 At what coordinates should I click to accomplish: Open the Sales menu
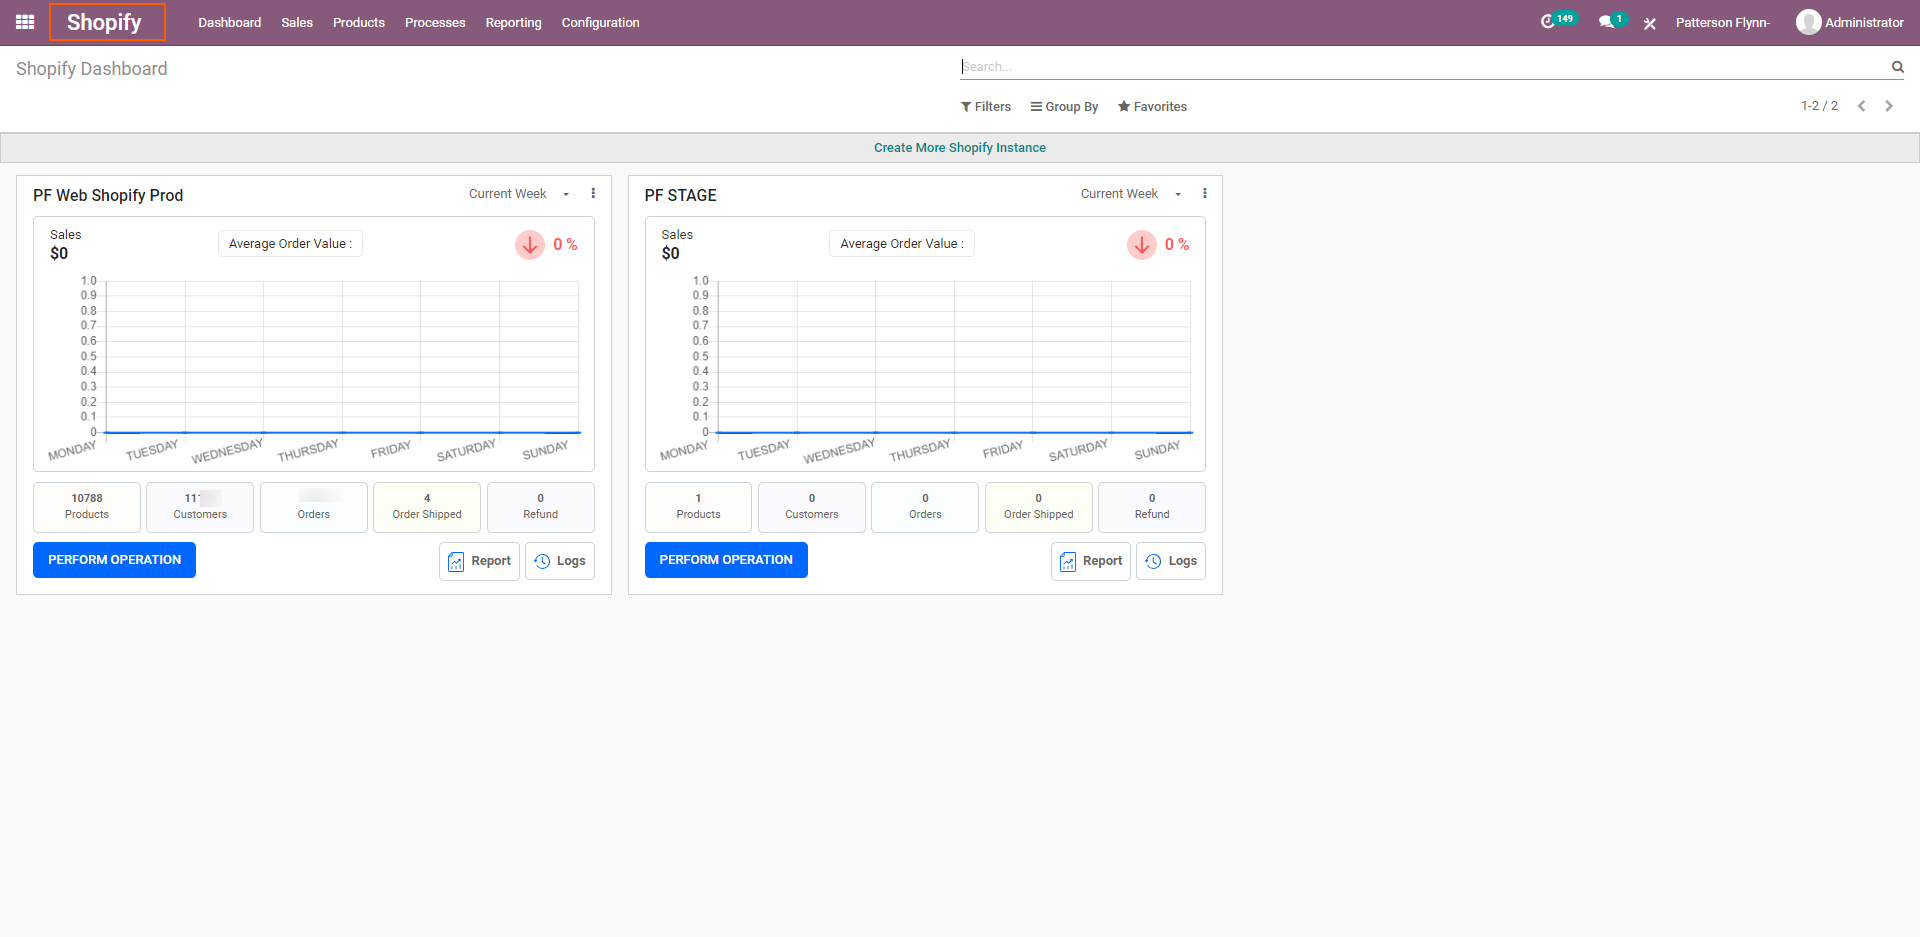pos(297,22)
